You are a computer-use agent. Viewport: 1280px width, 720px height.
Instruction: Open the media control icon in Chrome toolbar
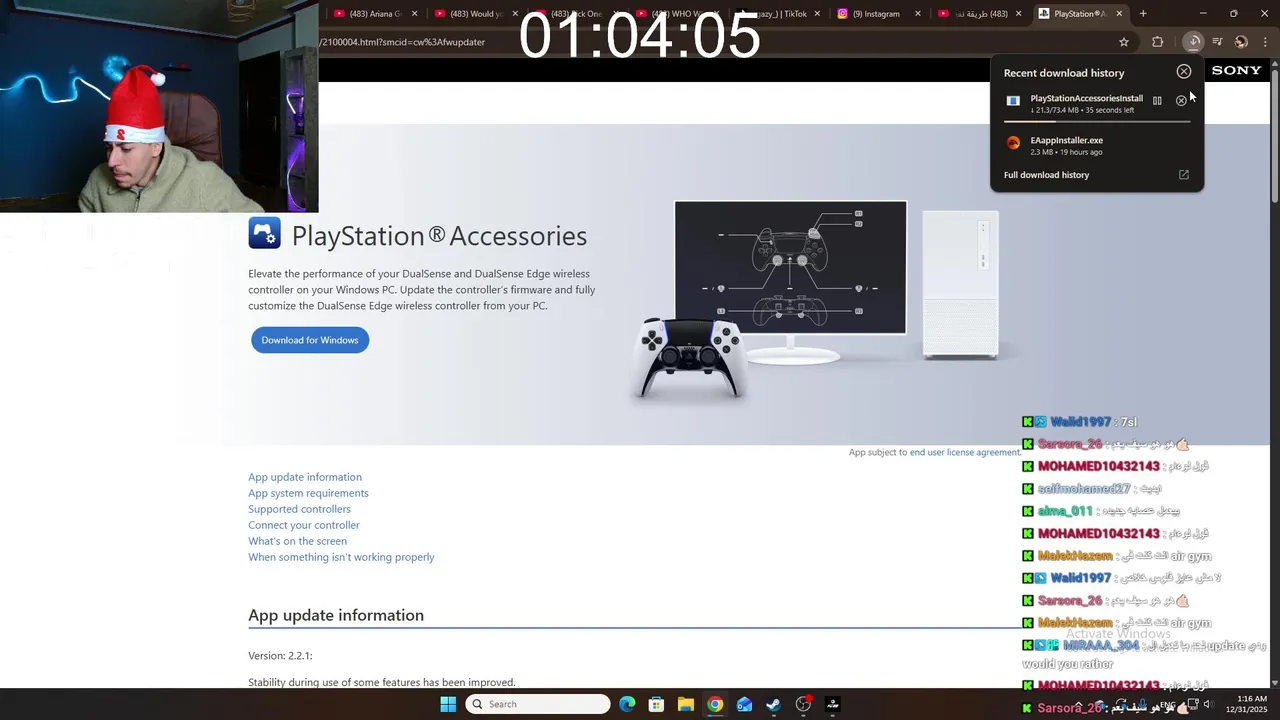(1217, 42)
